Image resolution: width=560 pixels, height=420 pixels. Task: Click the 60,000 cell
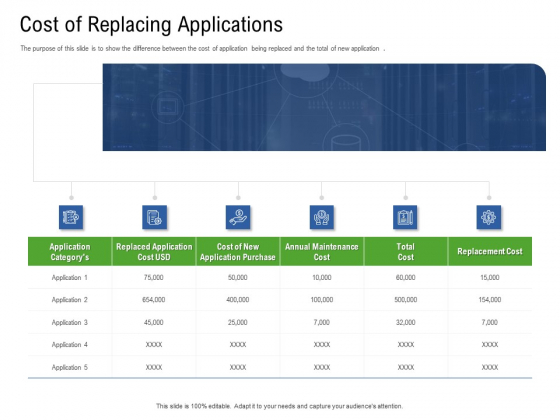tap(406, 278)
